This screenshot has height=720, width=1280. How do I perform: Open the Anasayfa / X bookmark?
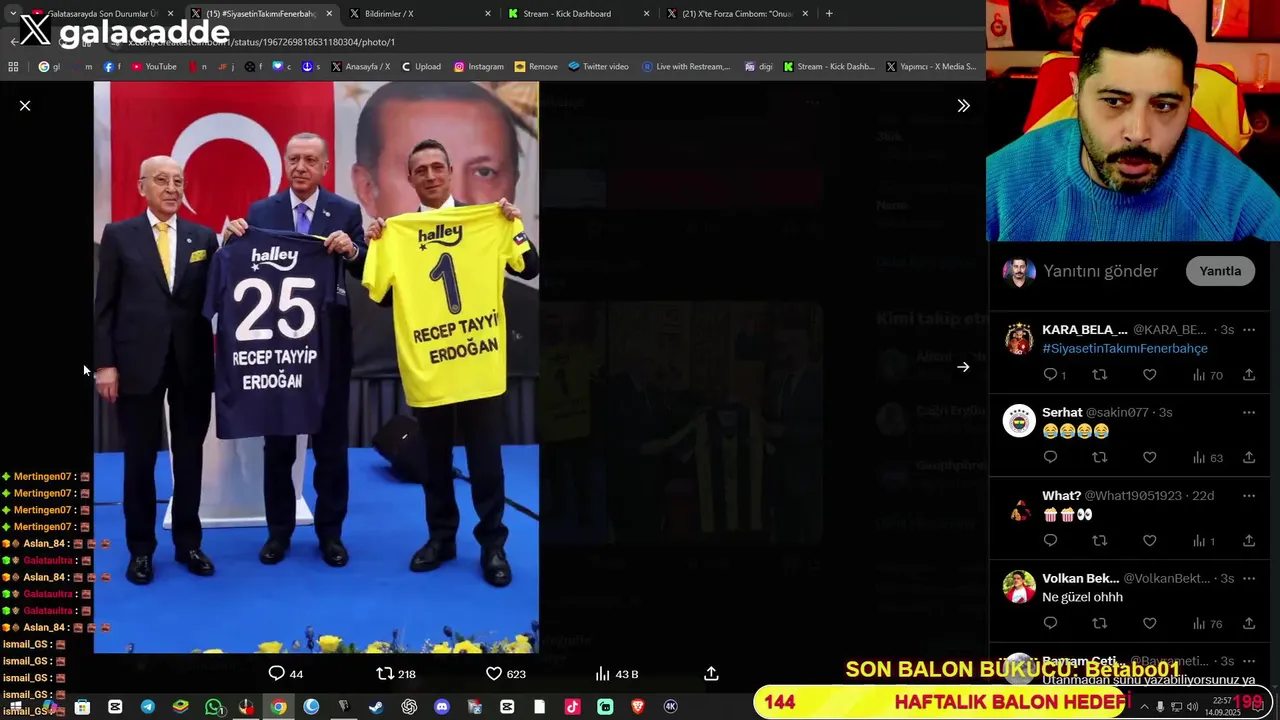point(361,67)
